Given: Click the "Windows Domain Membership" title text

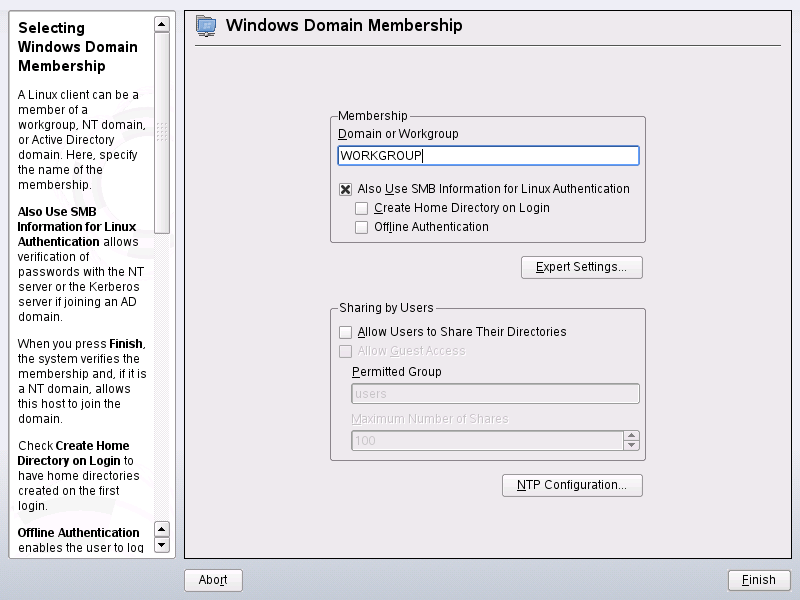Looking at the screenshot, I should [344, 26].
